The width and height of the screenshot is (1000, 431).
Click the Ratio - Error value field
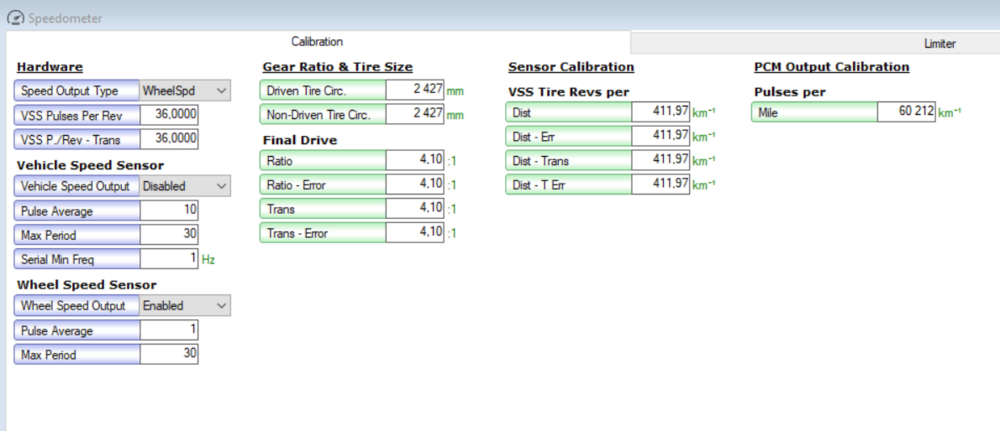click(414, 185)
